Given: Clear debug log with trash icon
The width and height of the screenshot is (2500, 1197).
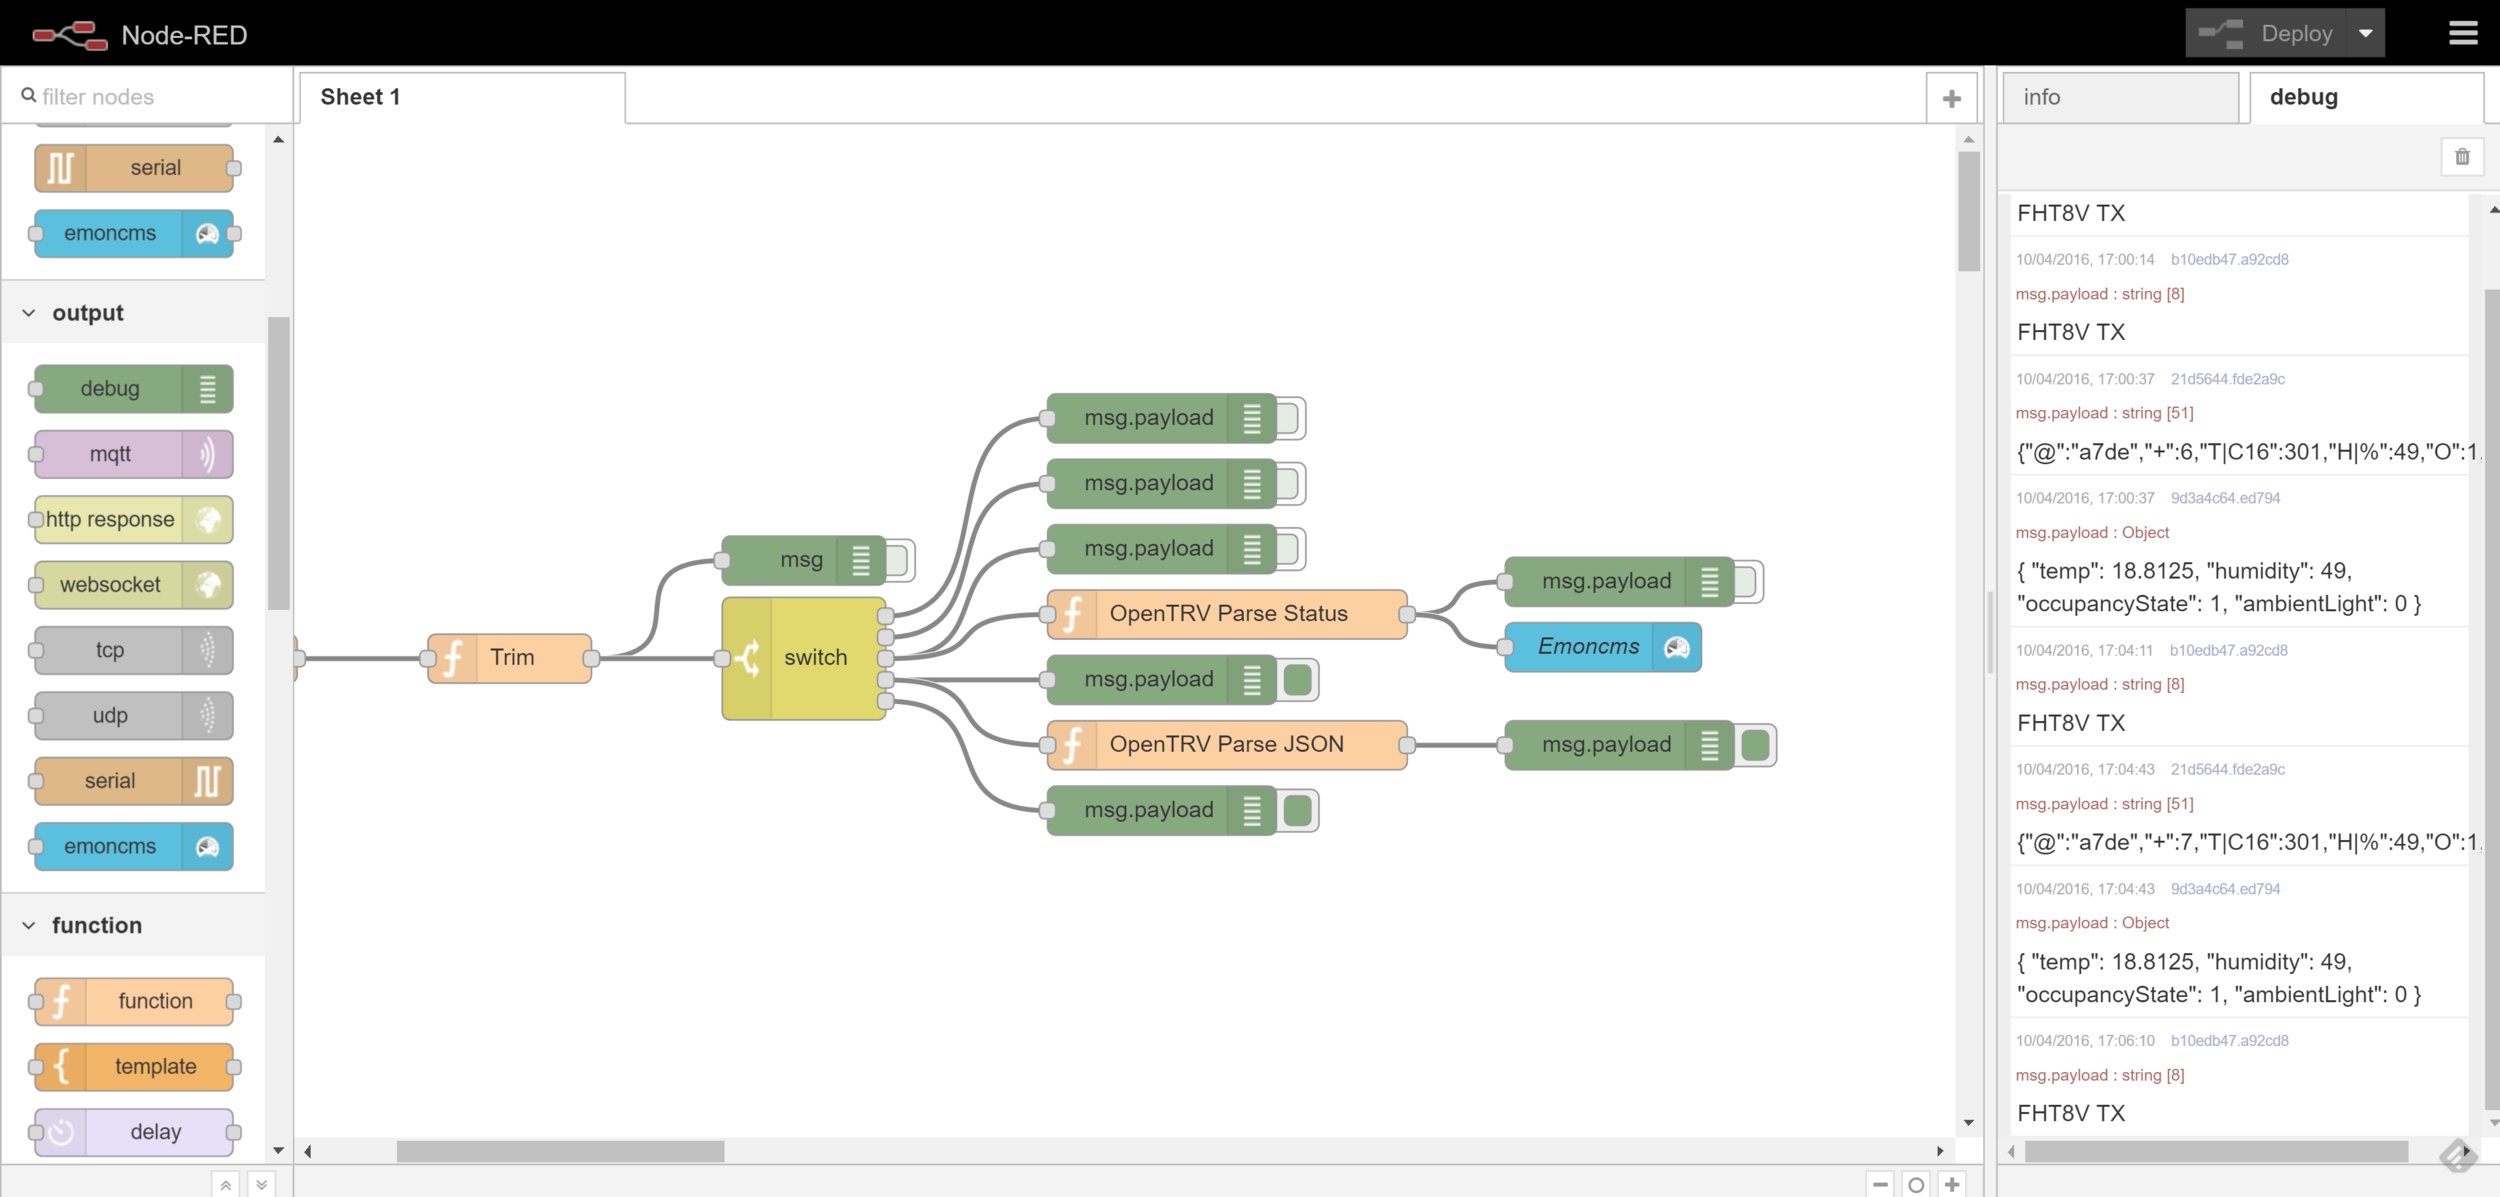Looking at the screenshot, I should click(x=2462, y=157).
